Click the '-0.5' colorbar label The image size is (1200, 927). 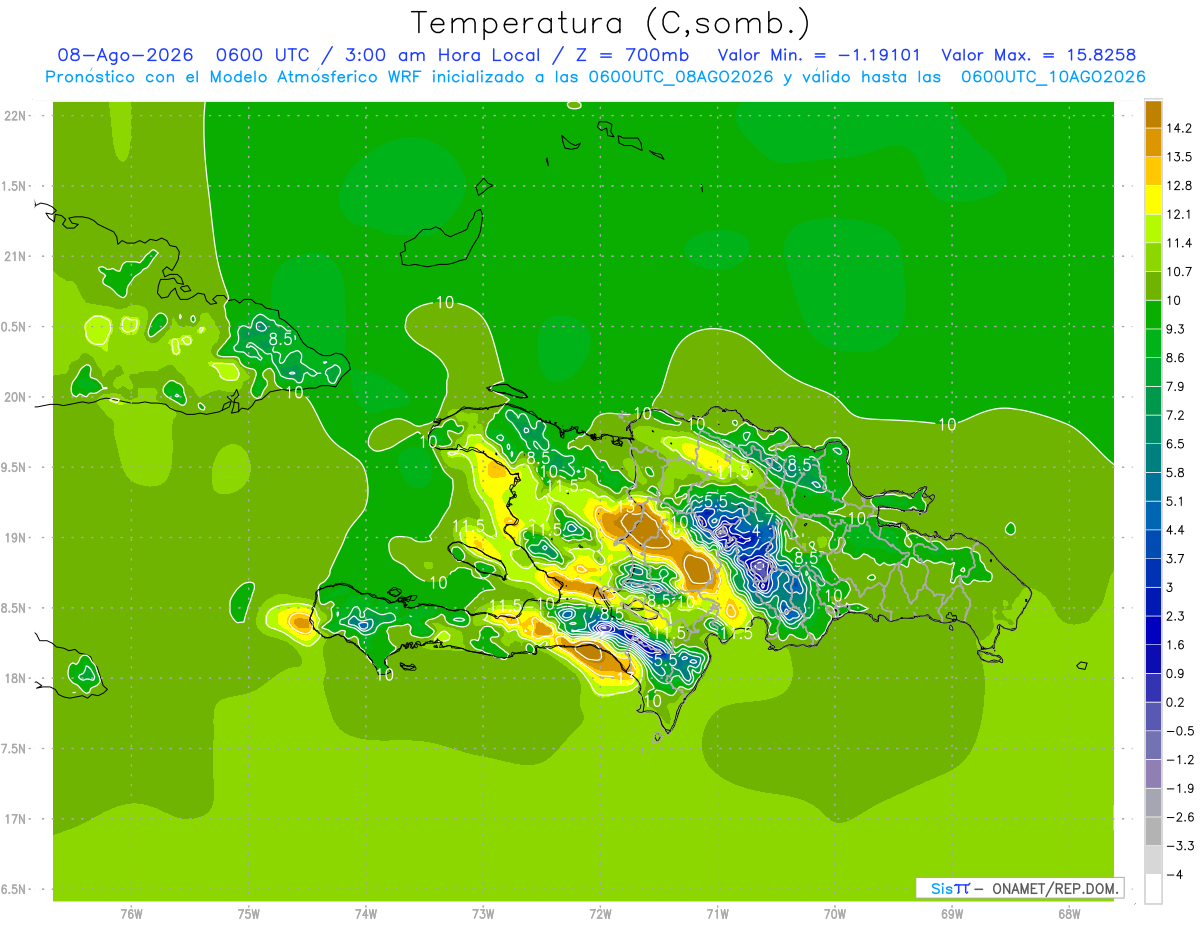point(1180,731)
